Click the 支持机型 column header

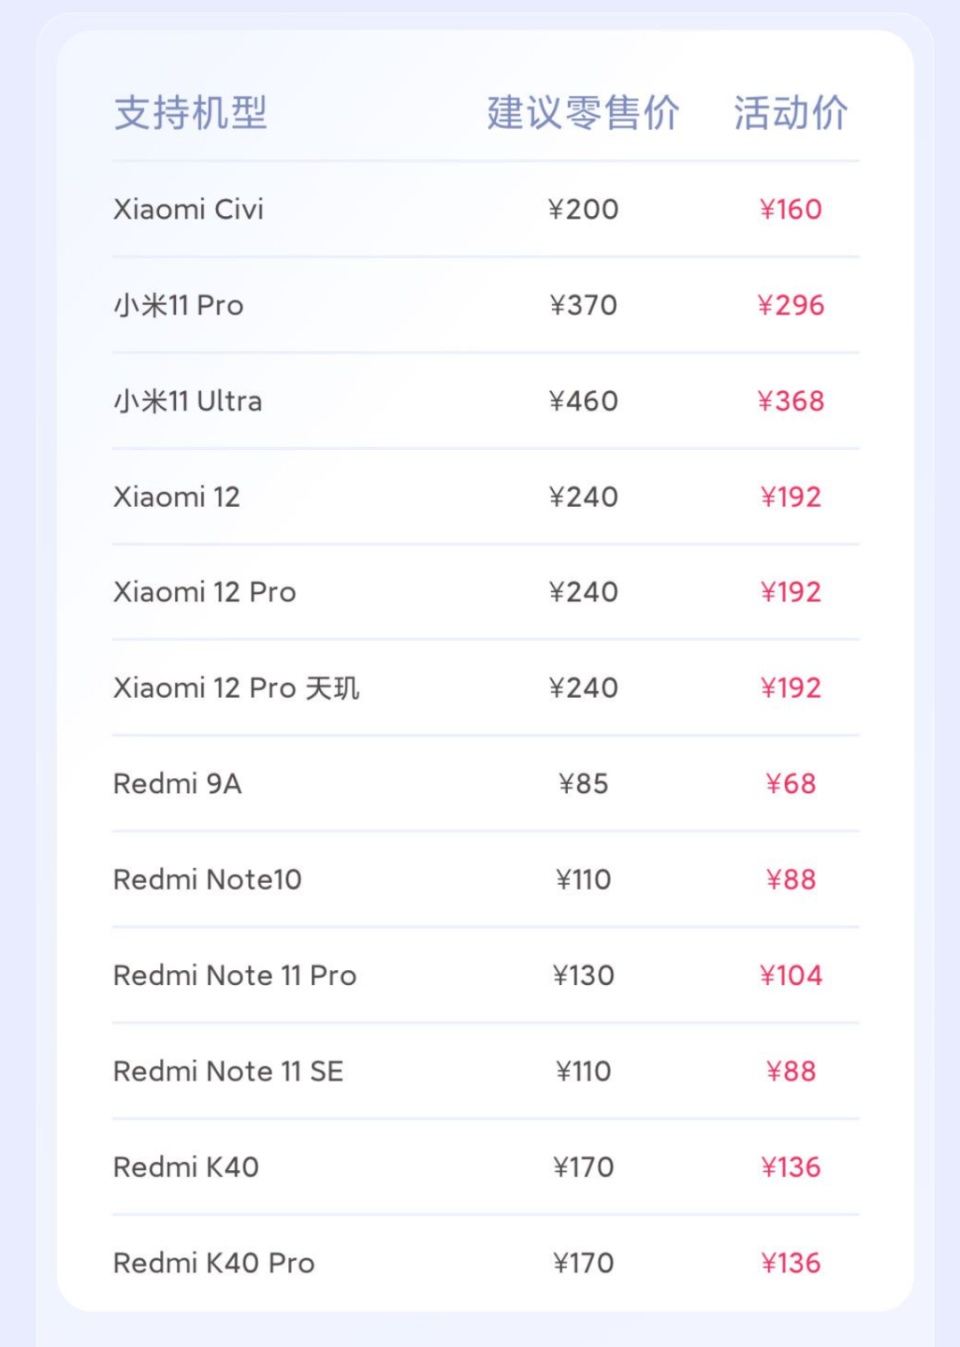click(x=190, y=113)
